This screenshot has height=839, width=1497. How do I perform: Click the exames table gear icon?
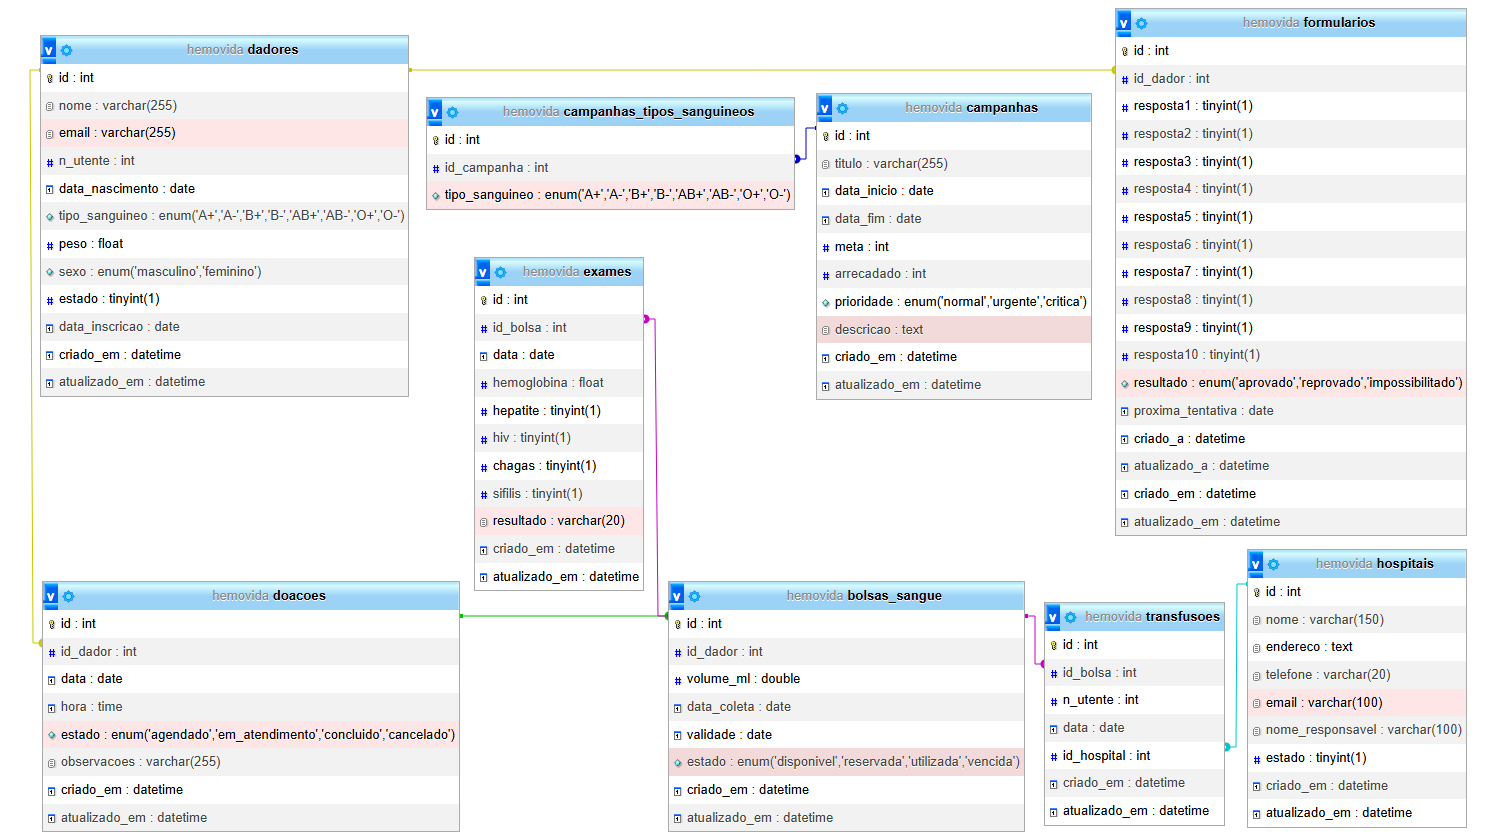click(x=500, y=272)
